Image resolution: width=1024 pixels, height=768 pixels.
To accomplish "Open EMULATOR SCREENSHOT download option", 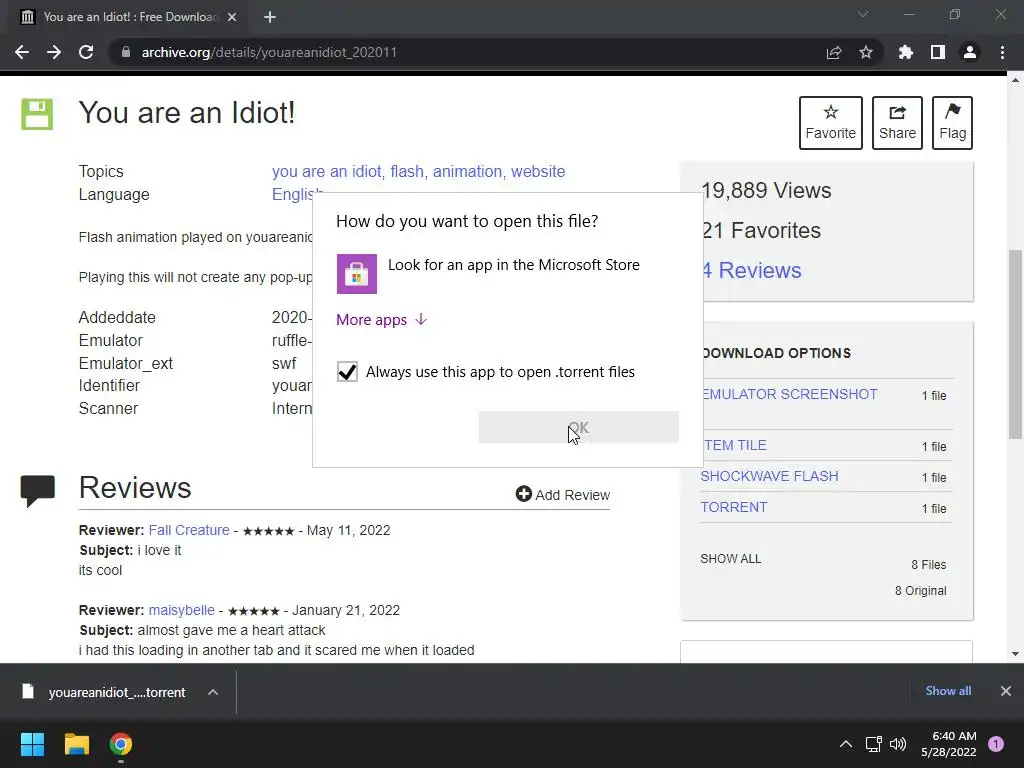I will 789,394.
